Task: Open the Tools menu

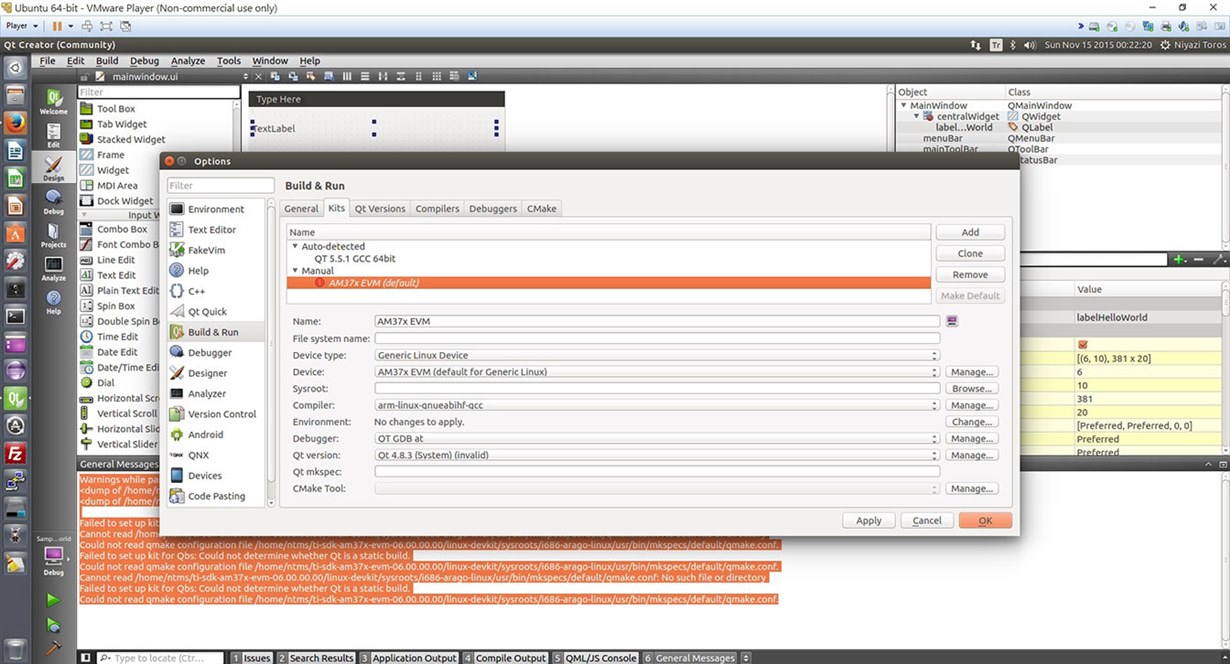Action: pyautogui.click(x=229, y=61)
